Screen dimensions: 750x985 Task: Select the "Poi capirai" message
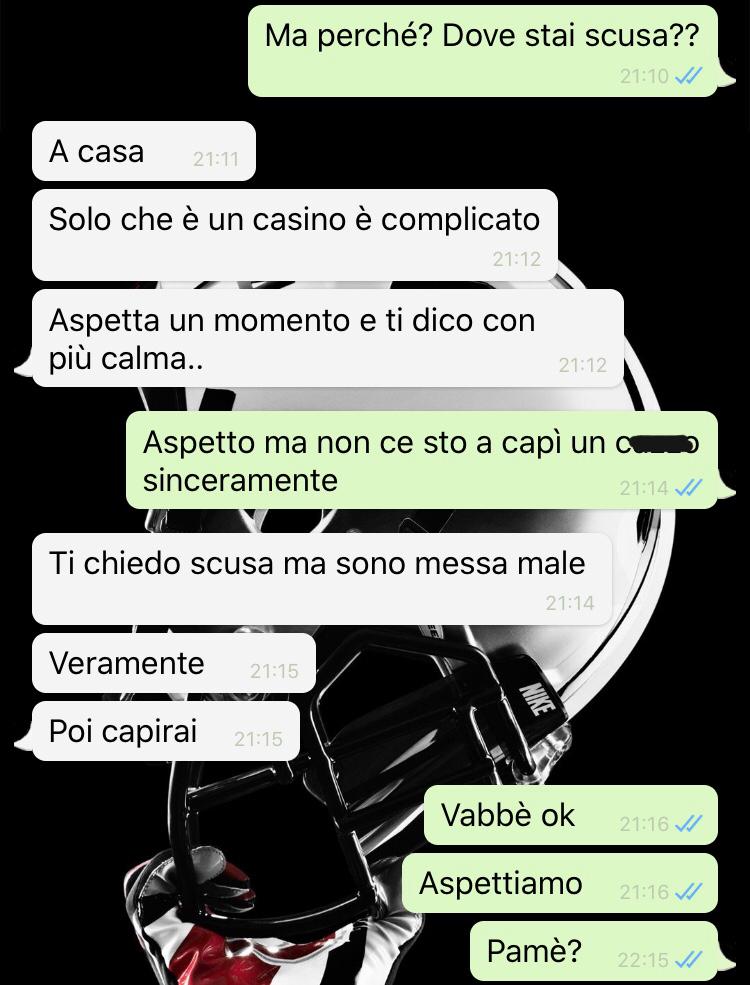click(166, 731)
